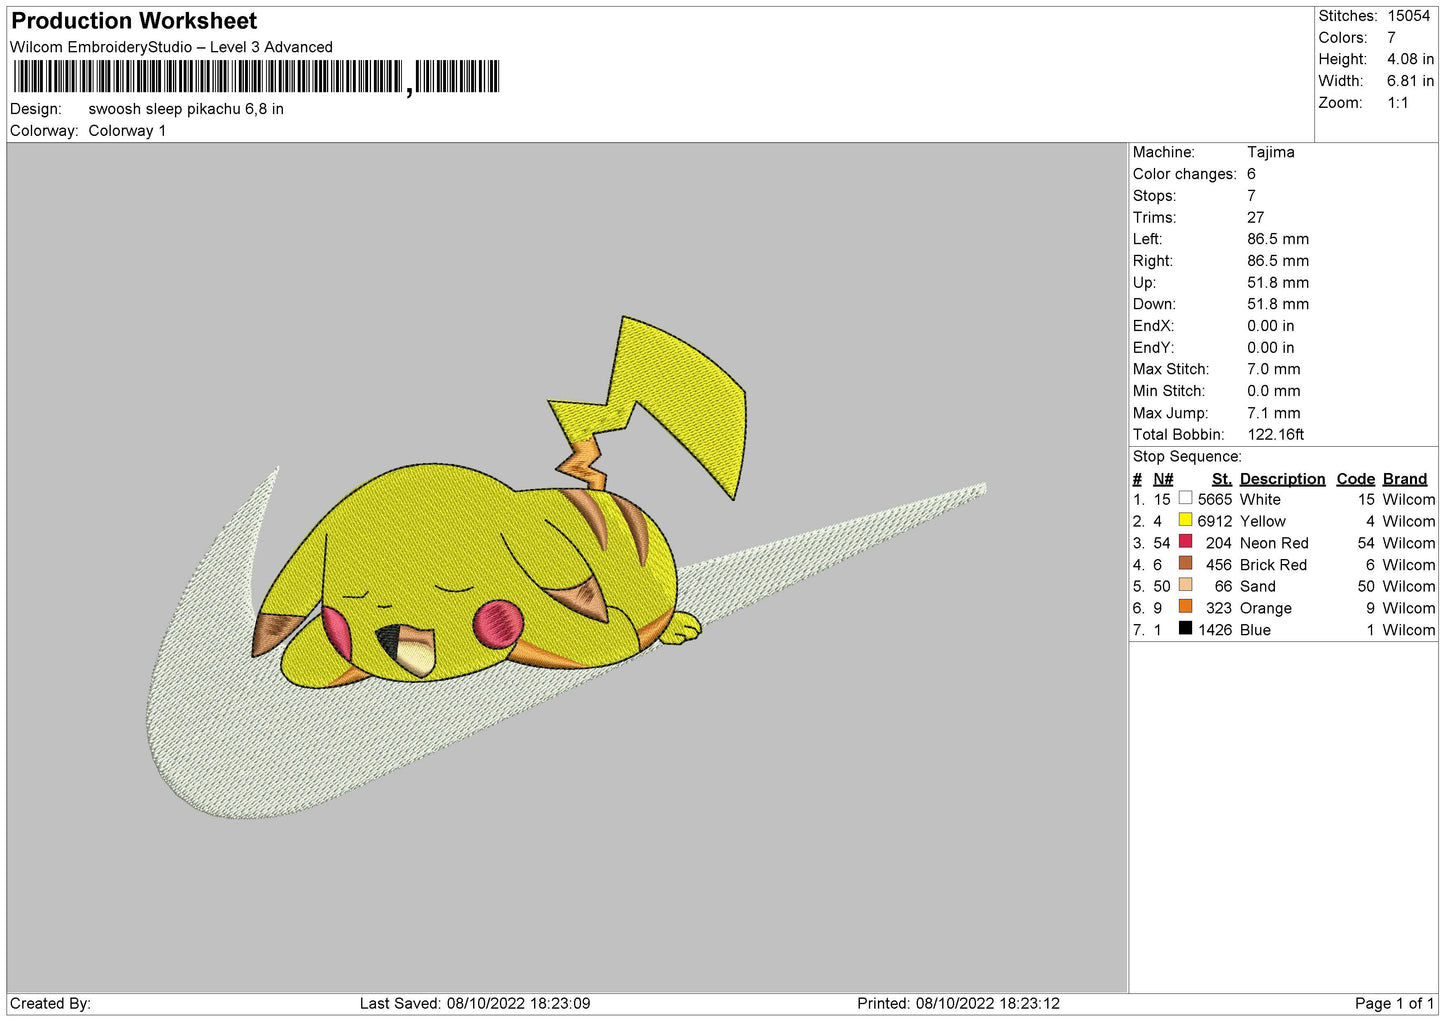The height and width of the screenshot is (1021, 1445).
Task: Click the Stops value '7'
Action: click(x=1251, y=196)
